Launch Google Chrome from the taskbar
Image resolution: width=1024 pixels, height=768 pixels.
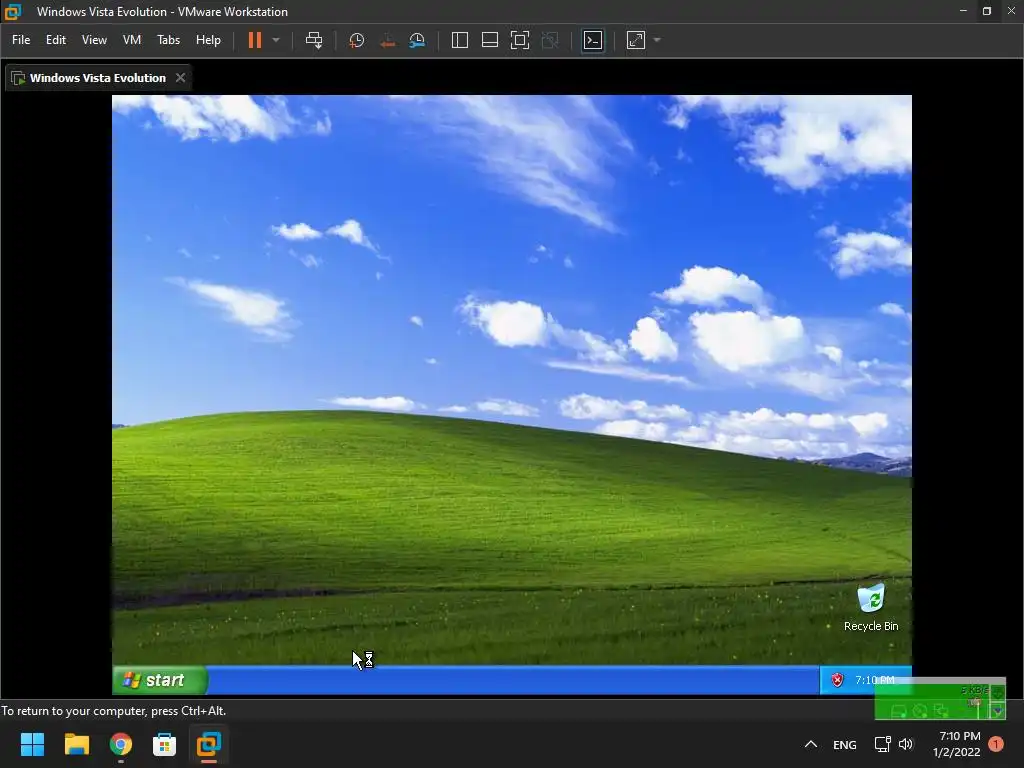tap(121, 744)
